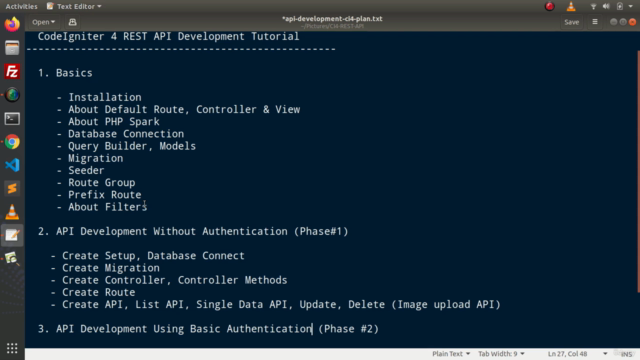Place cursor on '- Installation' line

click(99, 97)
